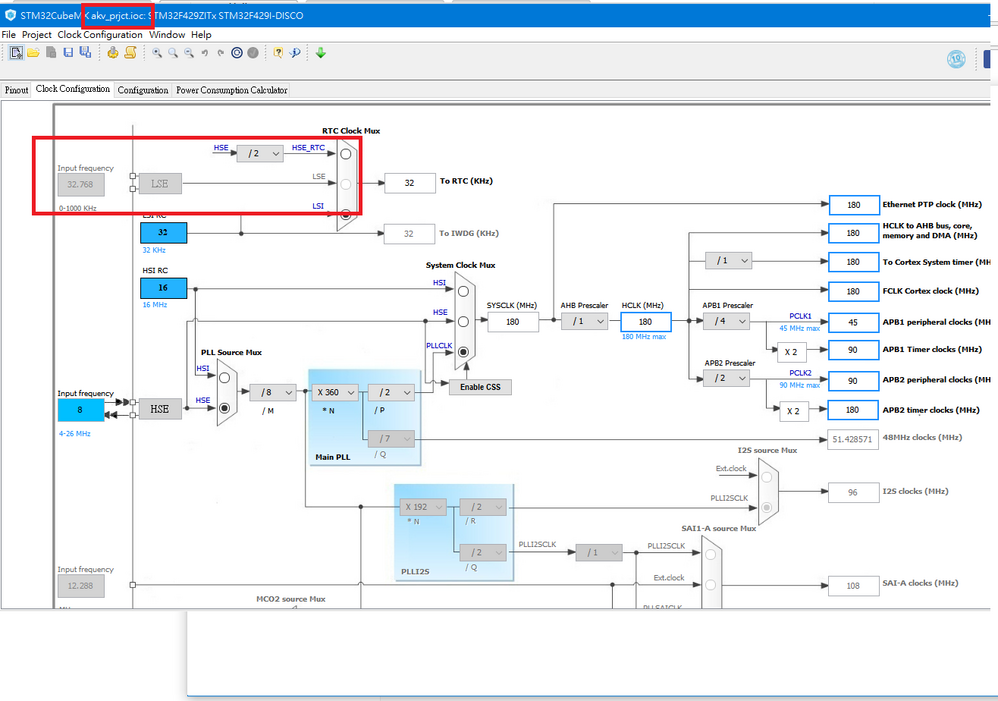This screenshot has height=701, width=998.
Task: Zoom in on the clock diagram
Action: [157, 53]
